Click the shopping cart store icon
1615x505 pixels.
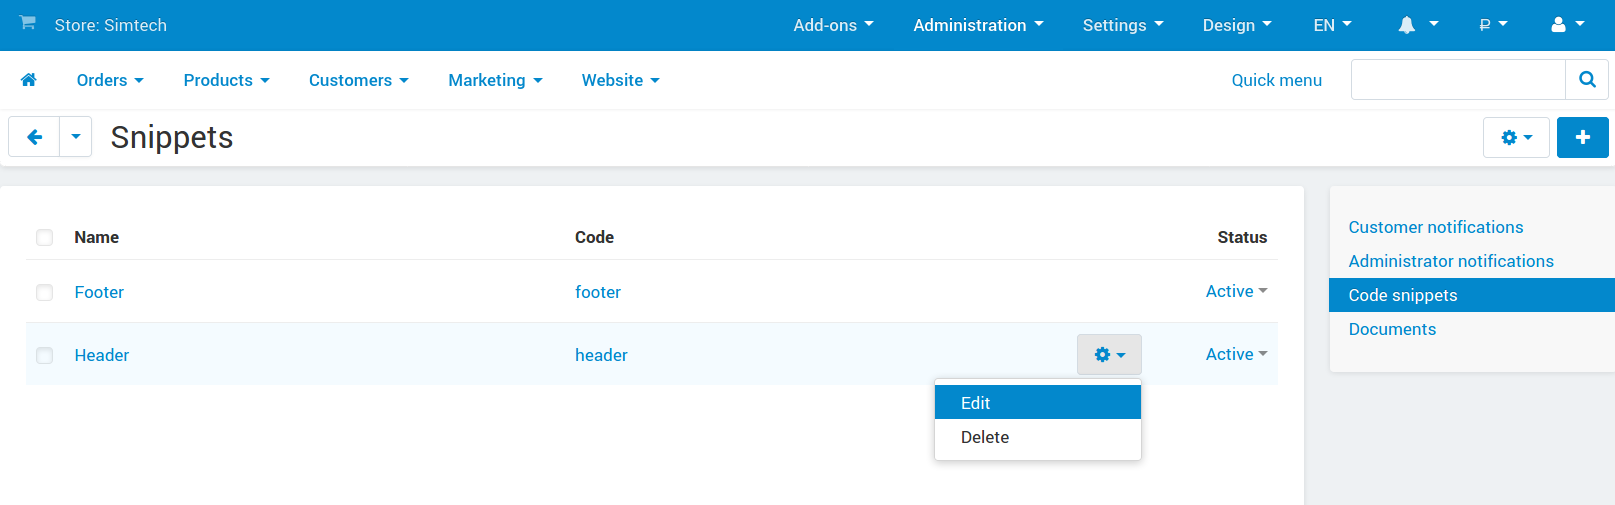point(28,23)
